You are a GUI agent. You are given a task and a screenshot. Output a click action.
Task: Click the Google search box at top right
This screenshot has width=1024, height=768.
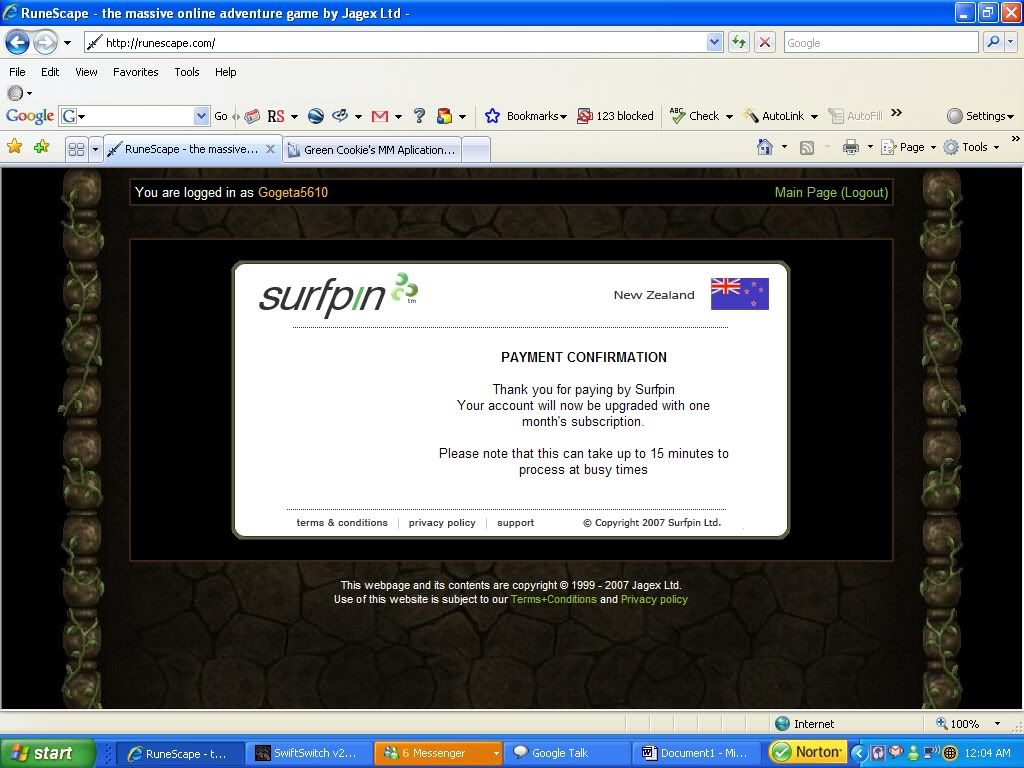[x=880, y=43]
